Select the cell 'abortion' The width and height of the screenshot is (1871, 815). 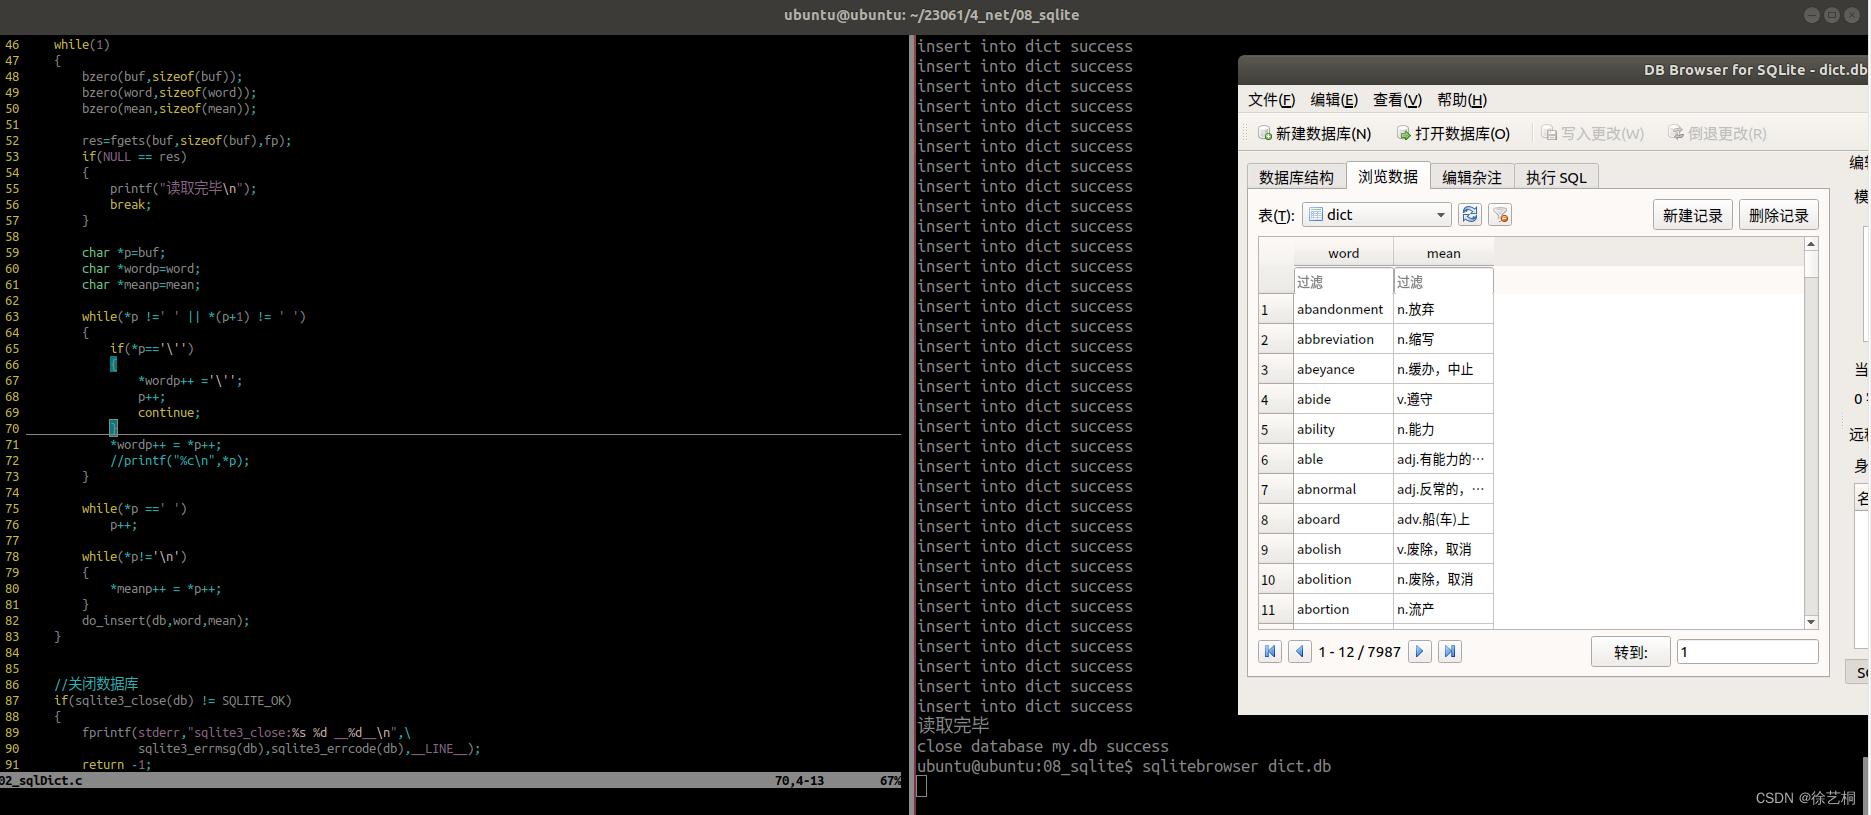coord(1343,610)
